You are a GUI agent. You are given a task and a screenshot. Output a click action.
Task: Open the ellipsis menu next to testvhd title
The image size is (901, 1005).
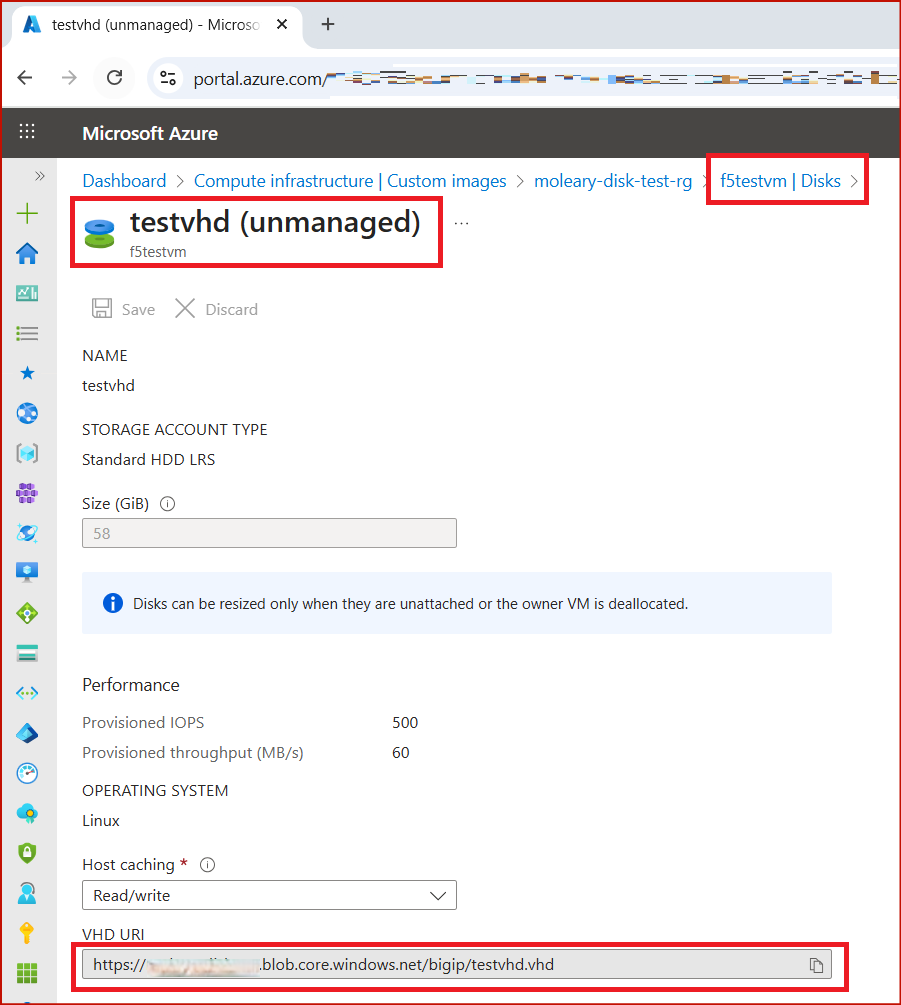coord(461,224)
